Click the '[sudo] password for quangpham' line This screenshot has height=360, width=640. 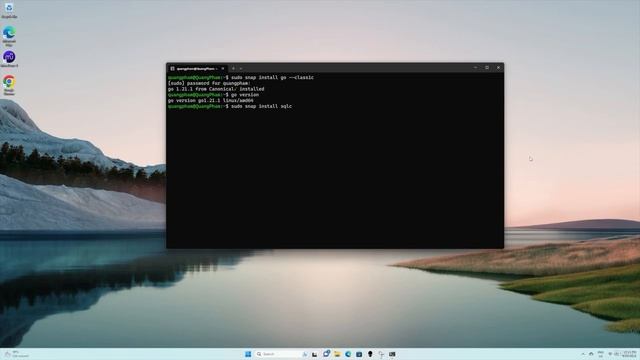coord(209,83)
